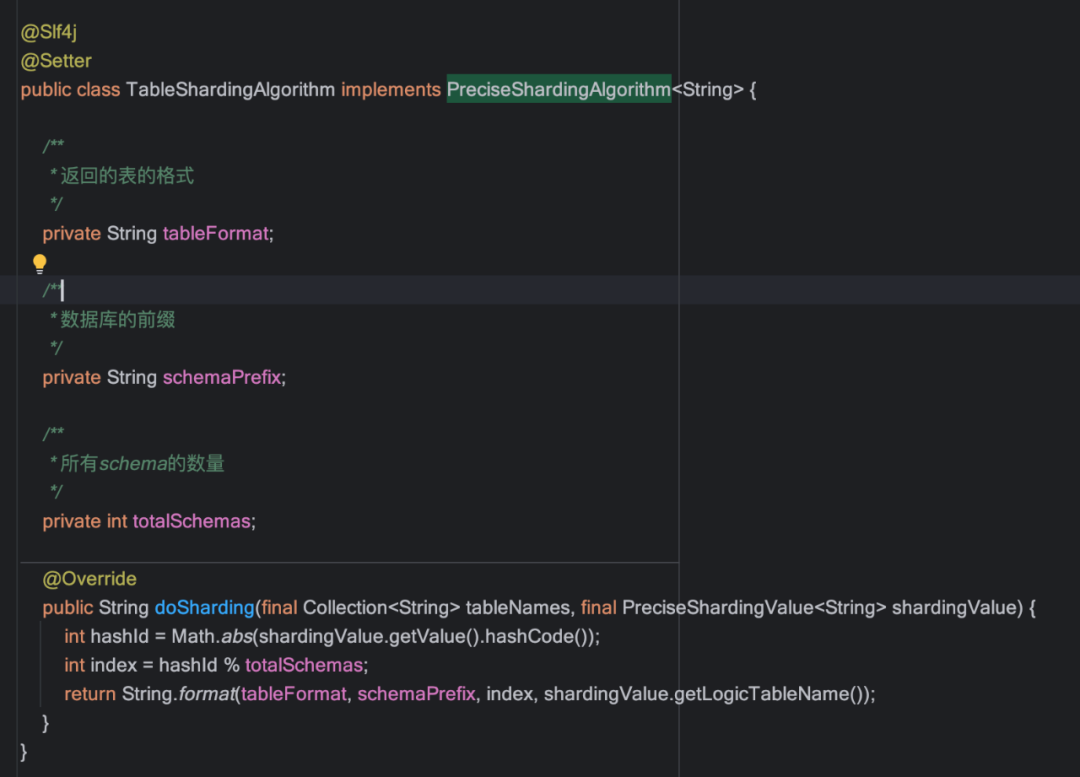Click the totalSchemas usage in index line
The height and width of the screenshot is (777, 1080).
pos(304,665)
